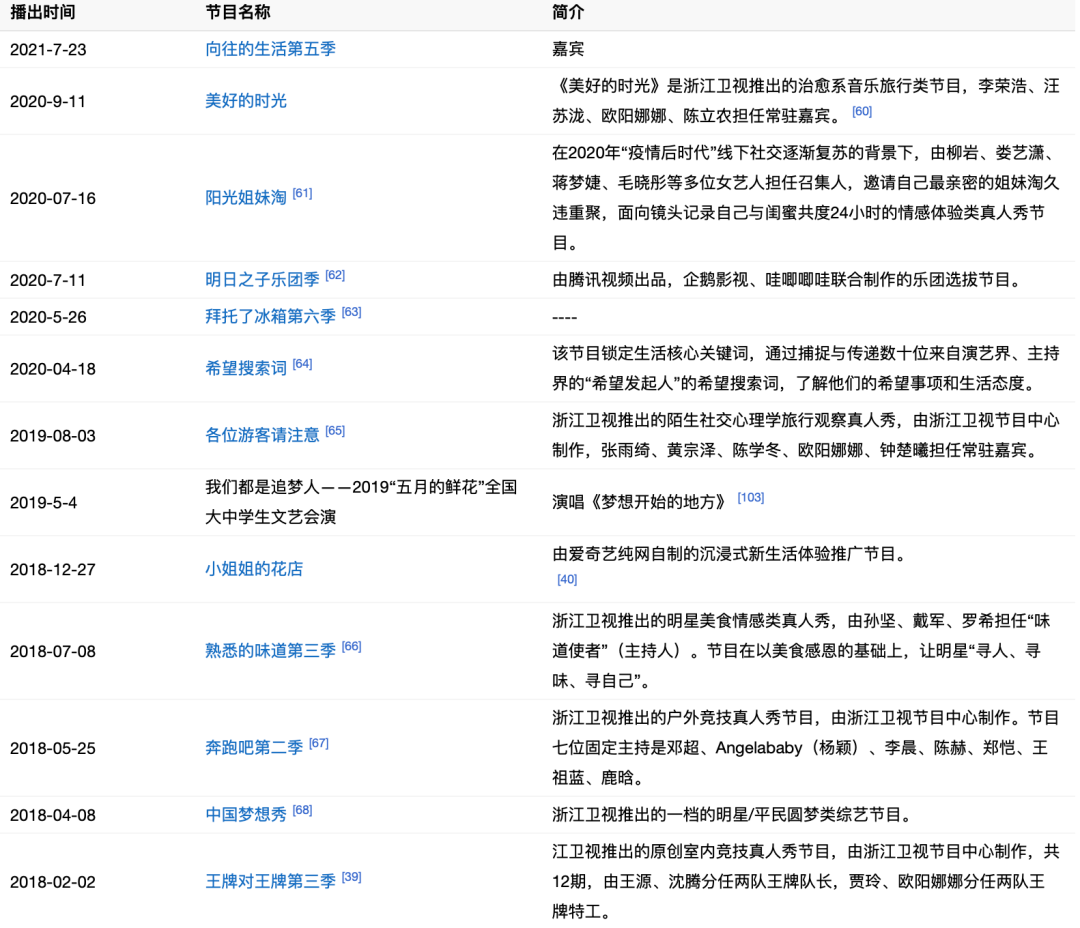Open the 中国梦想秀 link
Viewport: 1080px width, 928px height.
(x=246, y=815)
